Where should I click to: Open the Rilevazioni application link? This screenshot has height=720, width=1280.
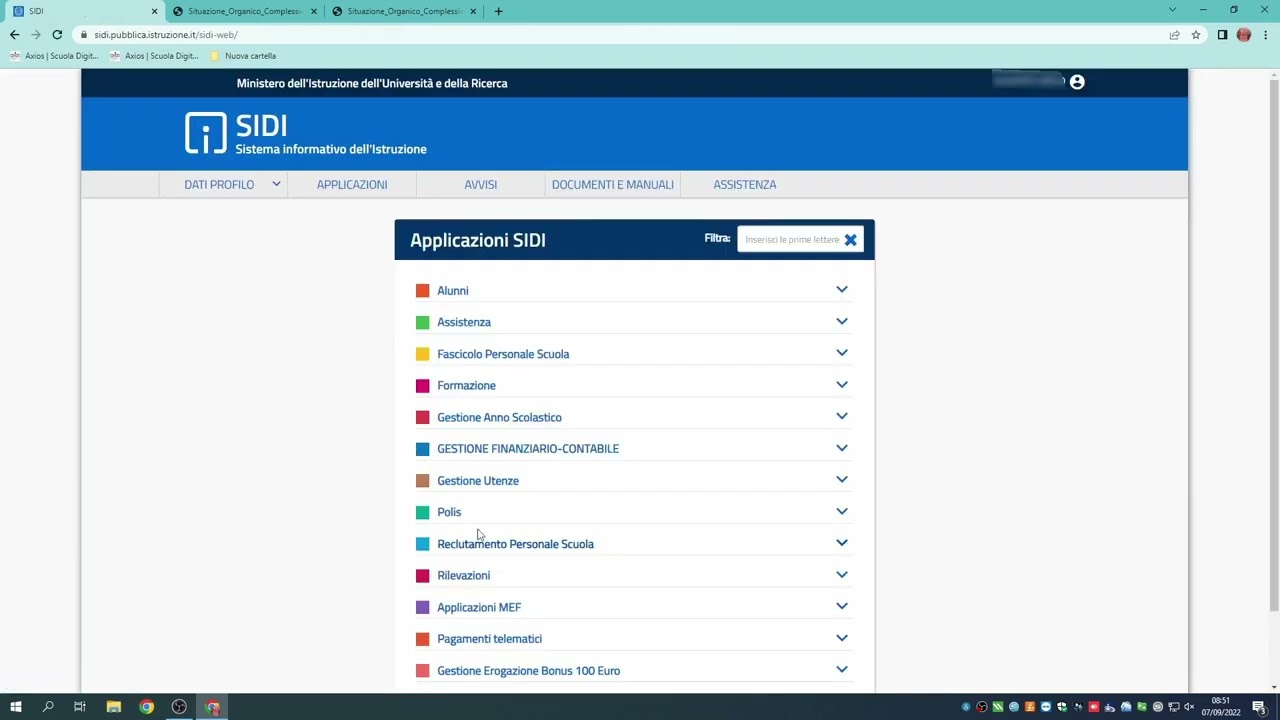463,576
